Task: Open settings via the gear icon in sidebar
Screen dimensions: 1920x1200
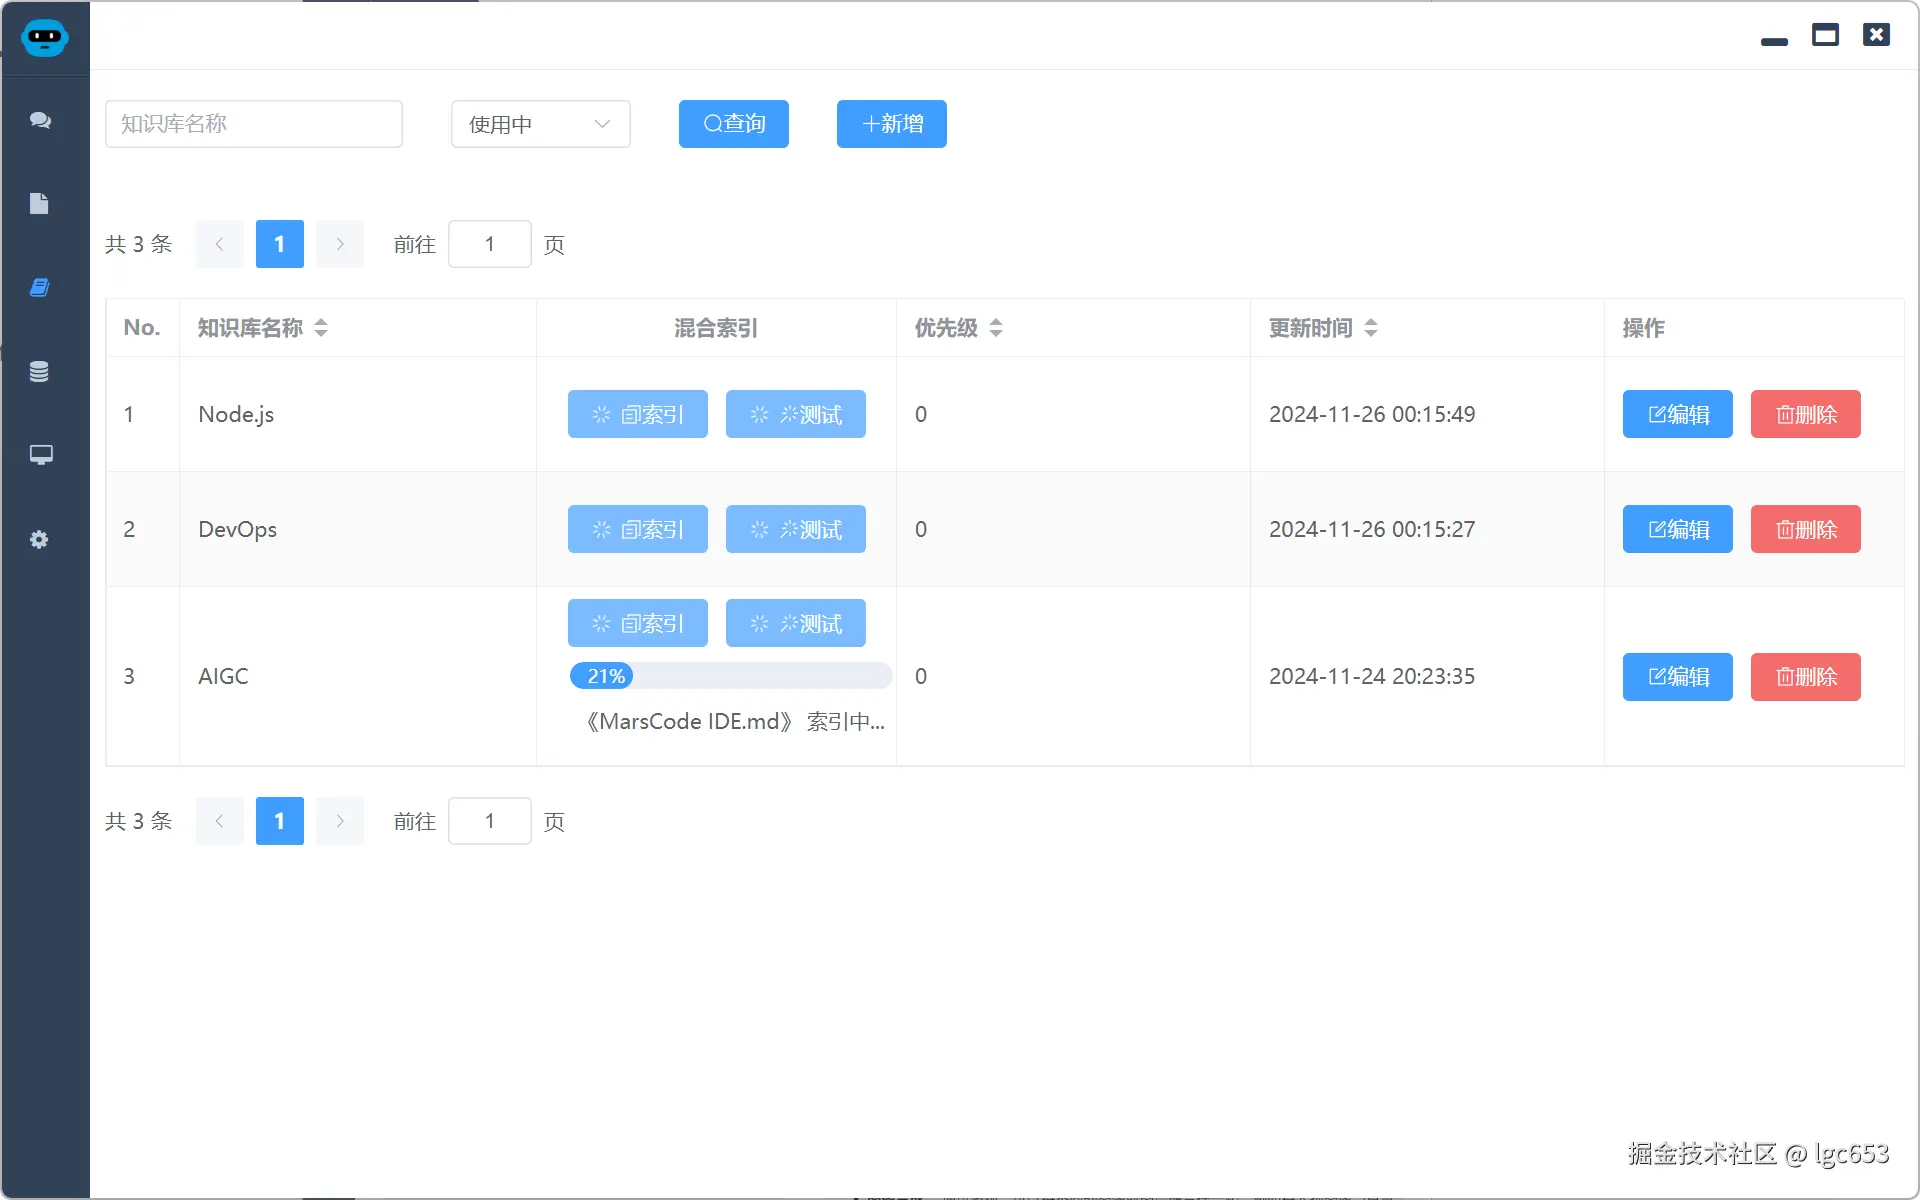Action: (x=40, y=539)
